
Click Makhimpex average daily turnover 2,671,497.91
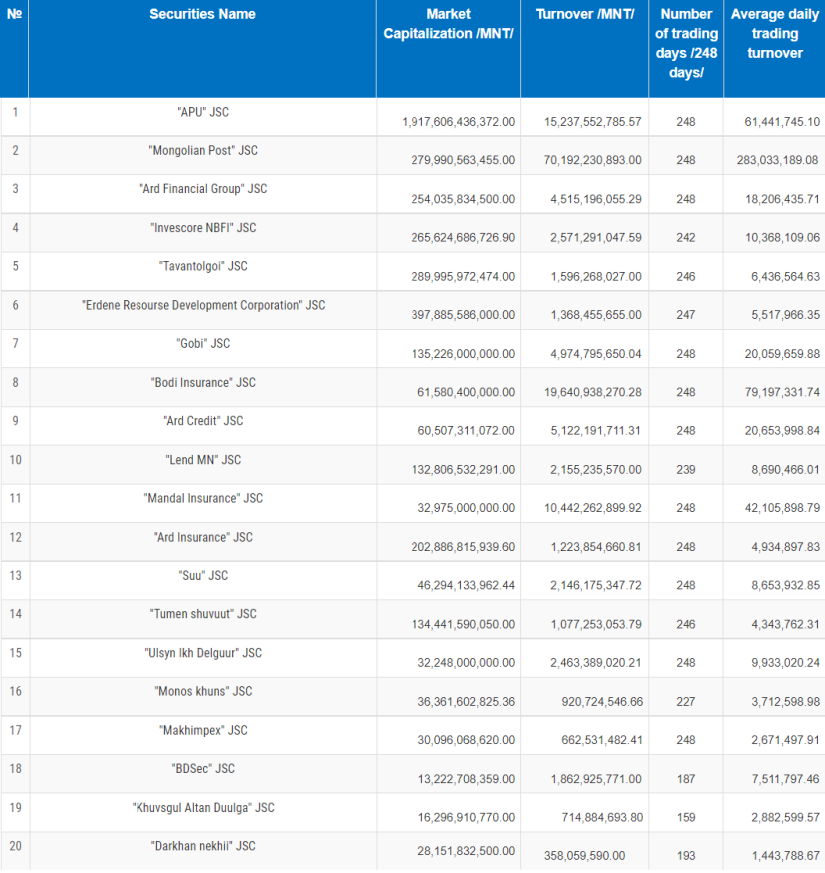pyautogui.click(x=785, y=740)
